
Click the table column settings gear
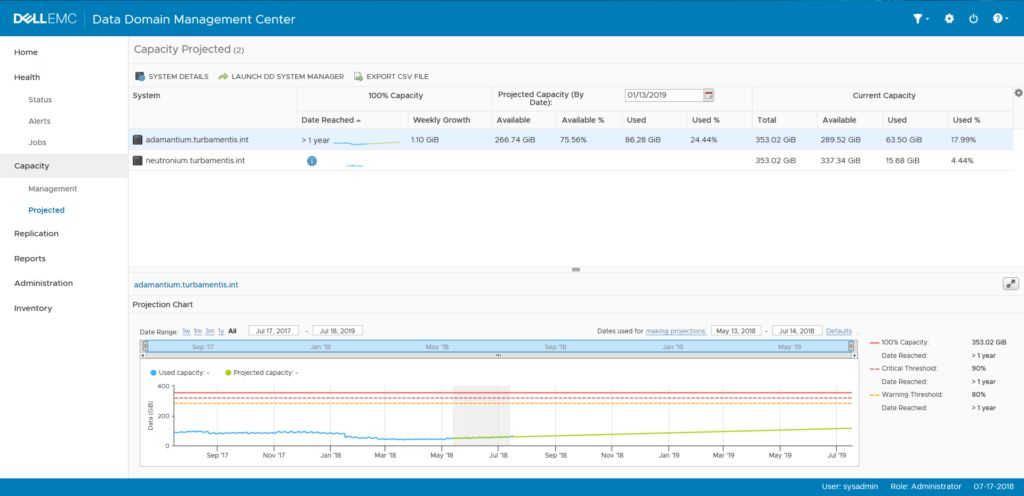tap(1018, 93)
